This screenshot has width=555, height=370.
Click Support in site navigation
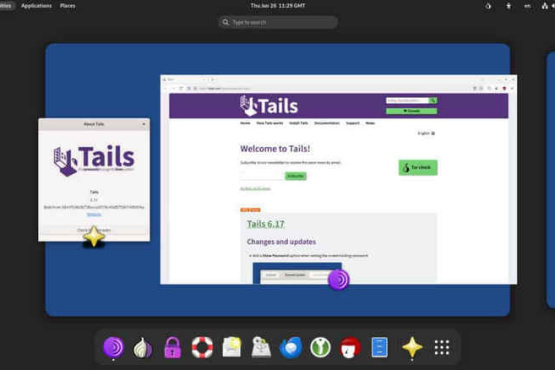coord(353,123)
